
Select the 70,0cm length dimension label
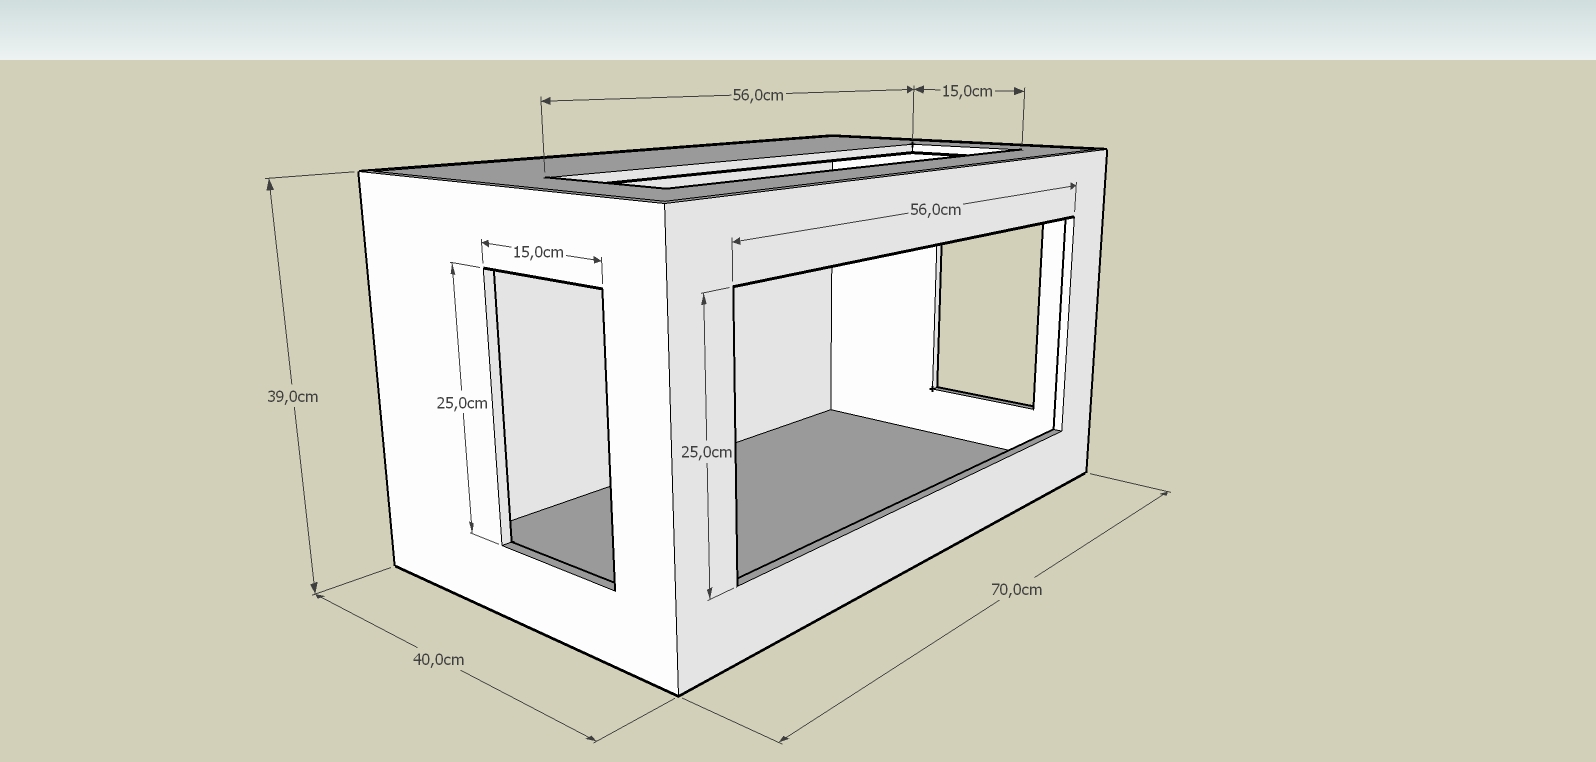tap(1016, 589)
